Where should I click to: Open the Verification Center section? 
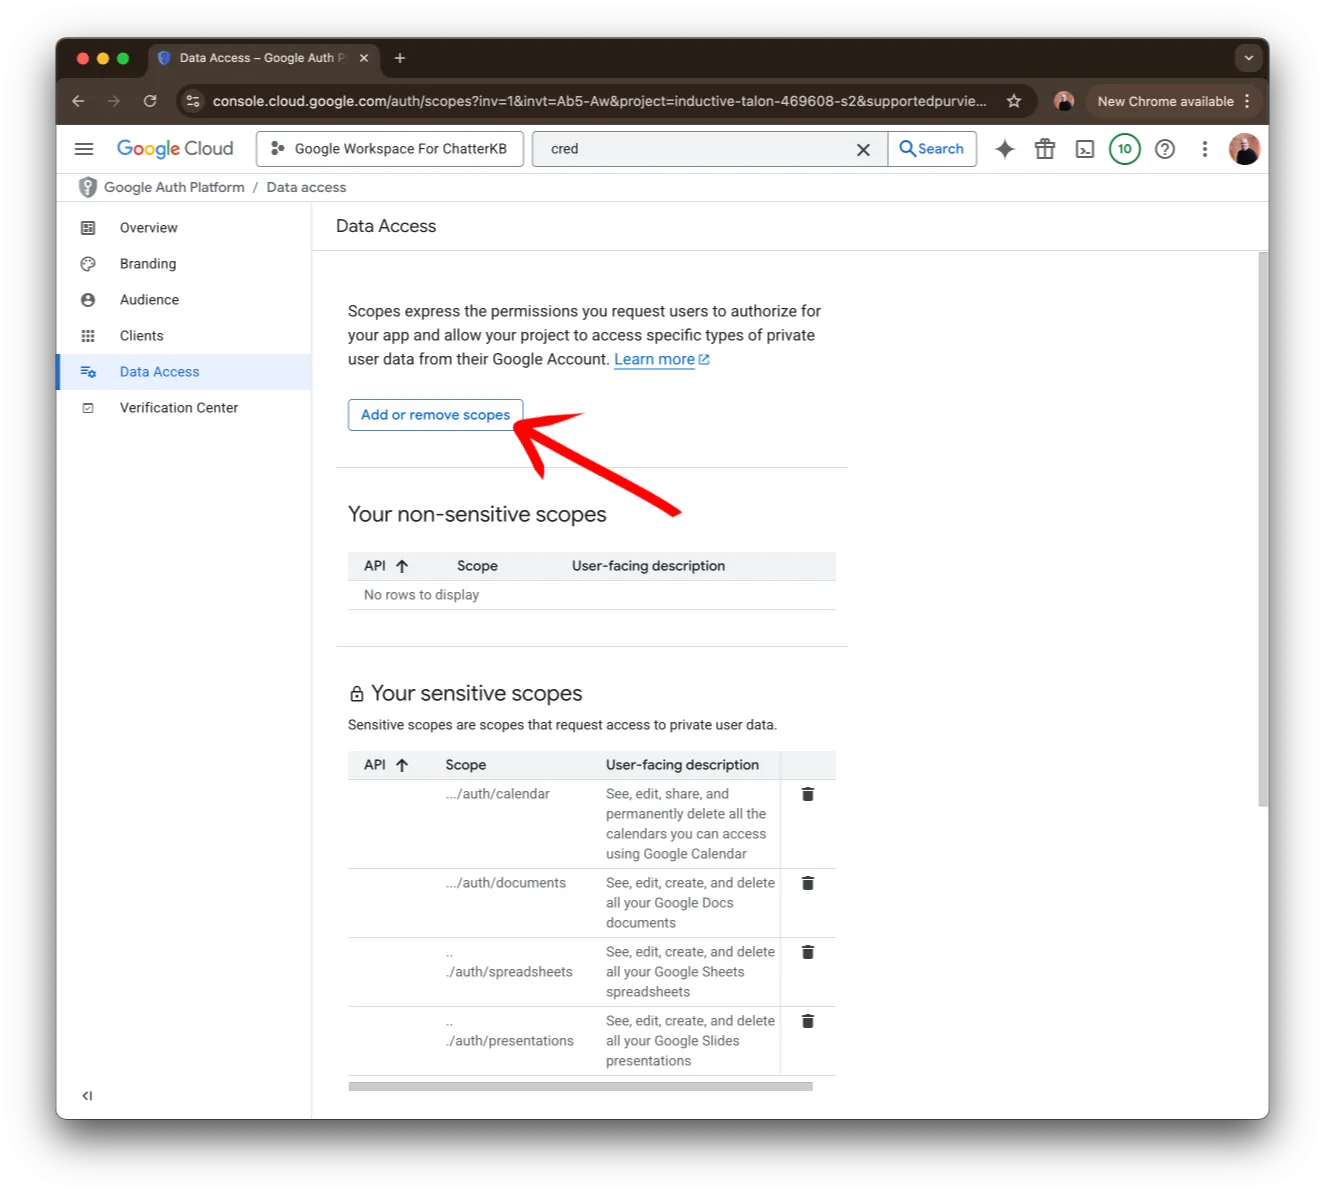click(184, 408)
